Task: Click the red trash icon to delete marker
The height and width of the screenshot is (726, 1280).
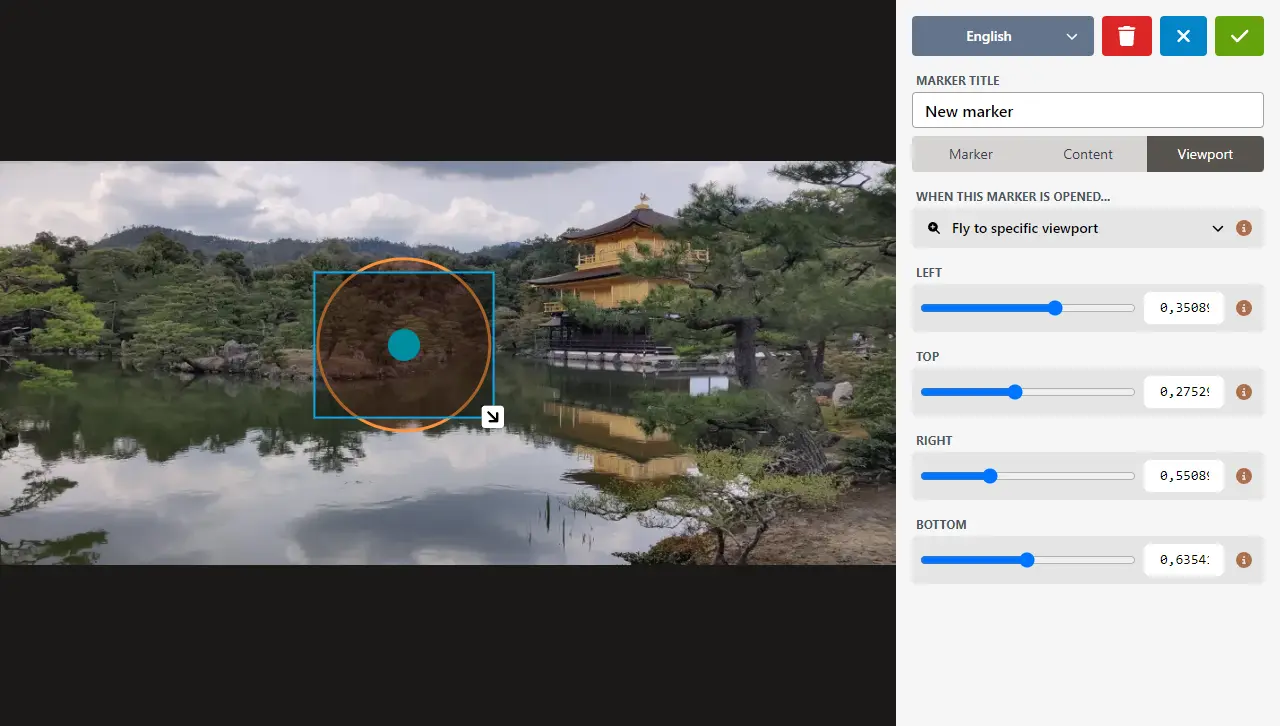Action: pos(1126,36)
